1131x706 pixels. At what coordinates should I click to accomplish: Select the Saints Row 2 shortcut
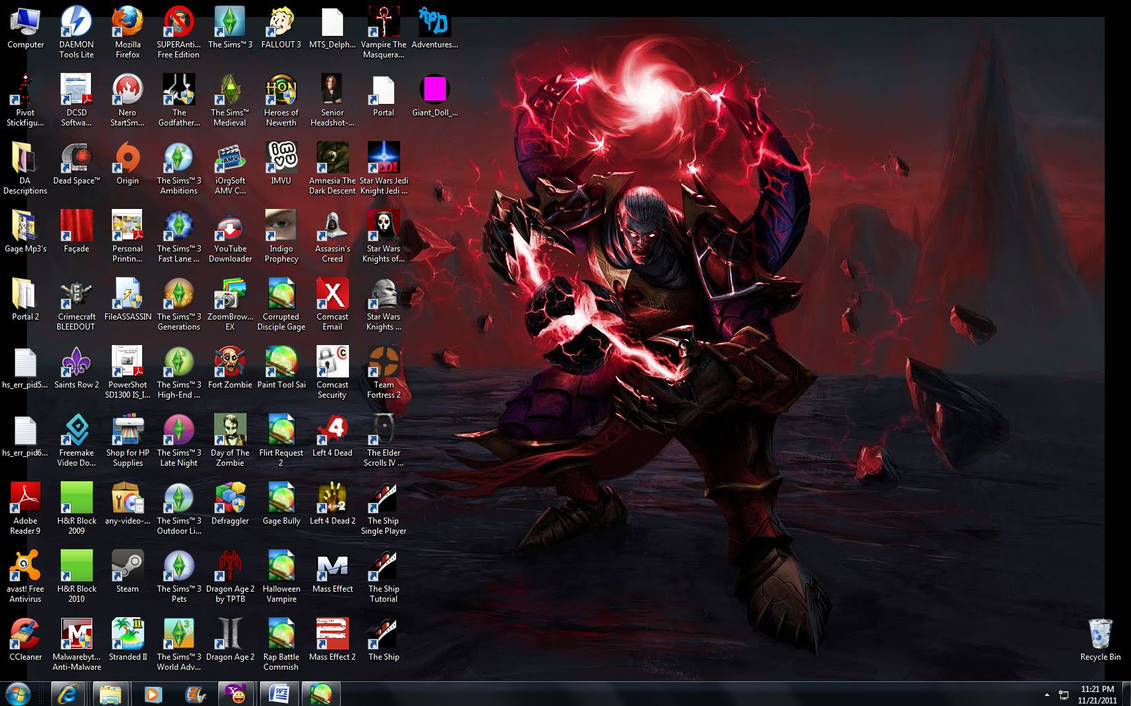pyautogui.click(x=76, y=368)
